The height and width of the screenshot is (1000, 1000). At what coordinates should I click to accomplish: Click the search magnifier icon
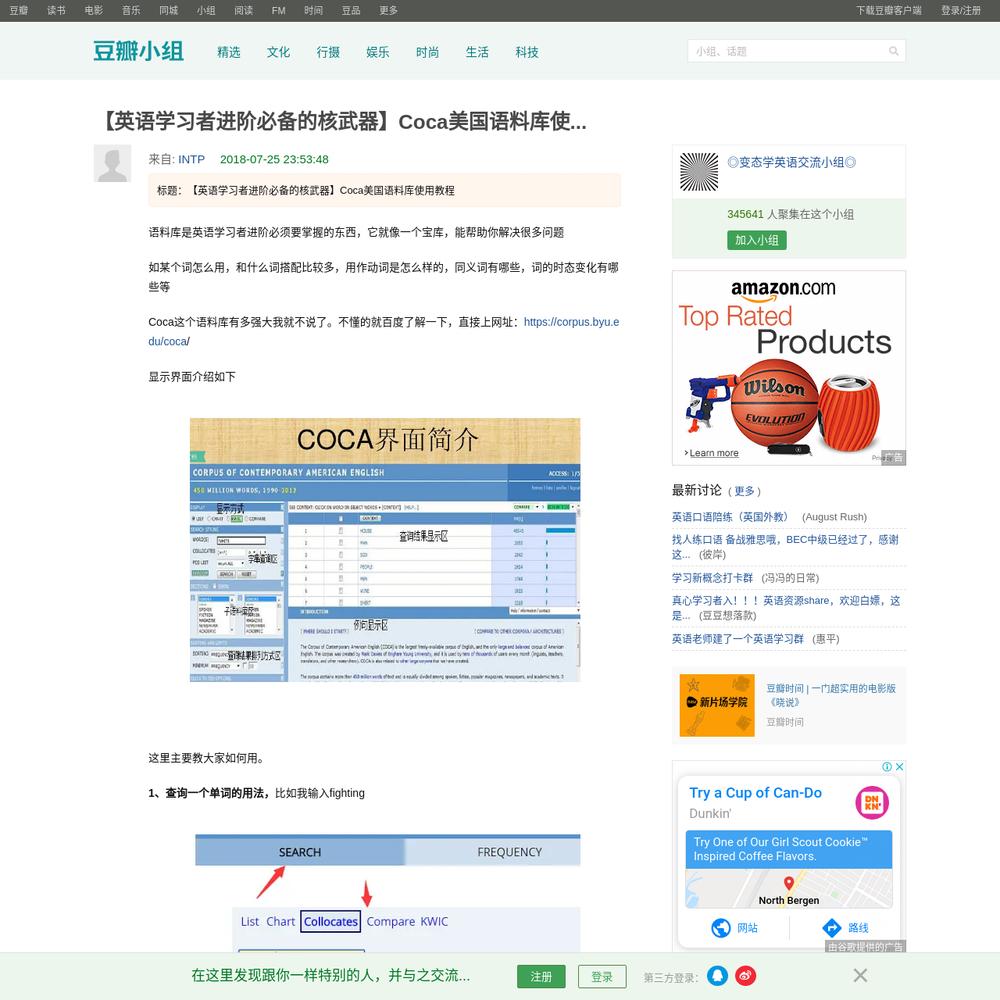click(893, 51)
